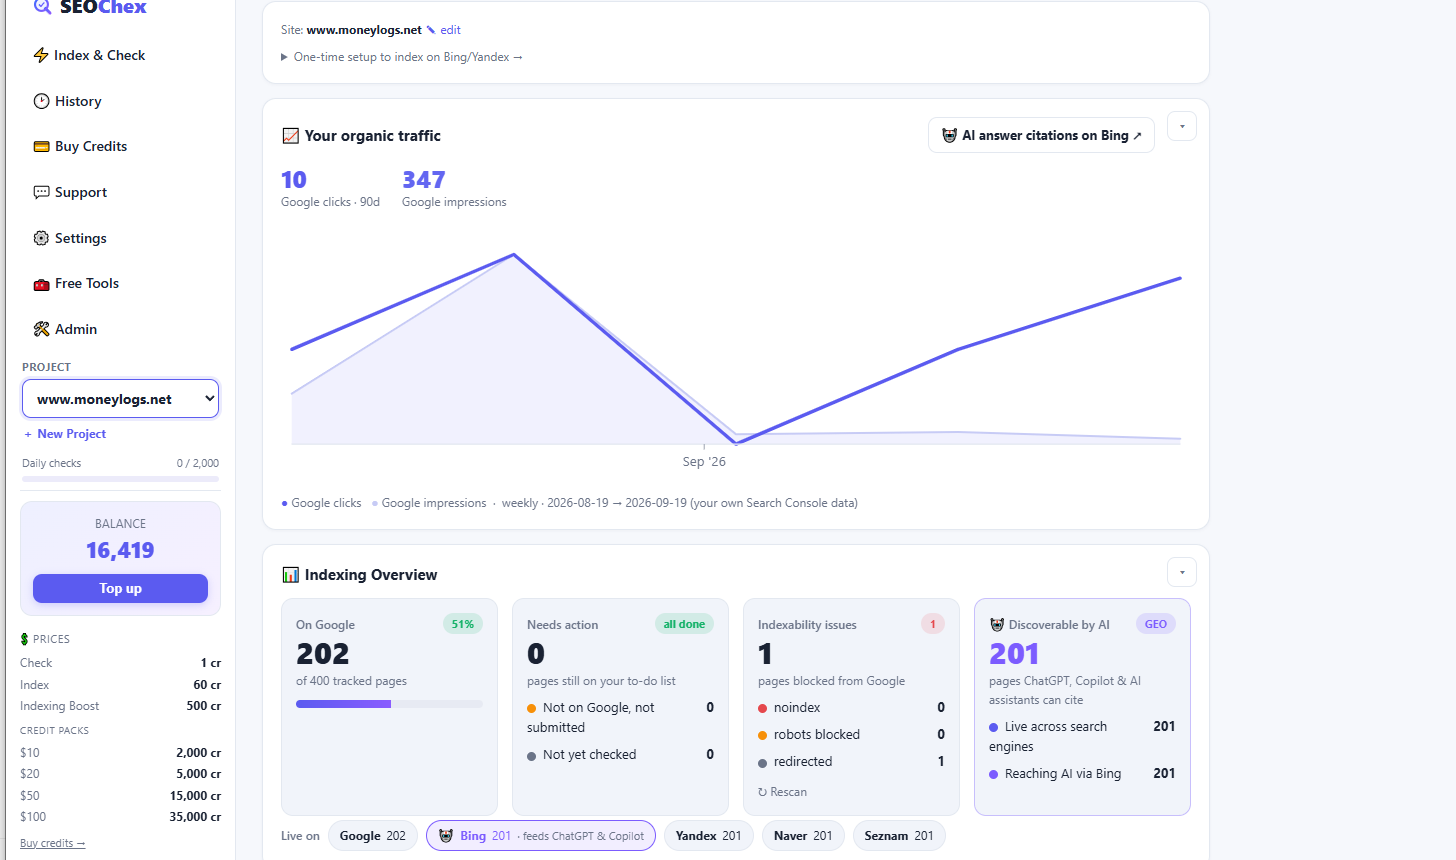Navigate to Settings
The width and height of the screenshot is (1456, 860).
(70, 238)
